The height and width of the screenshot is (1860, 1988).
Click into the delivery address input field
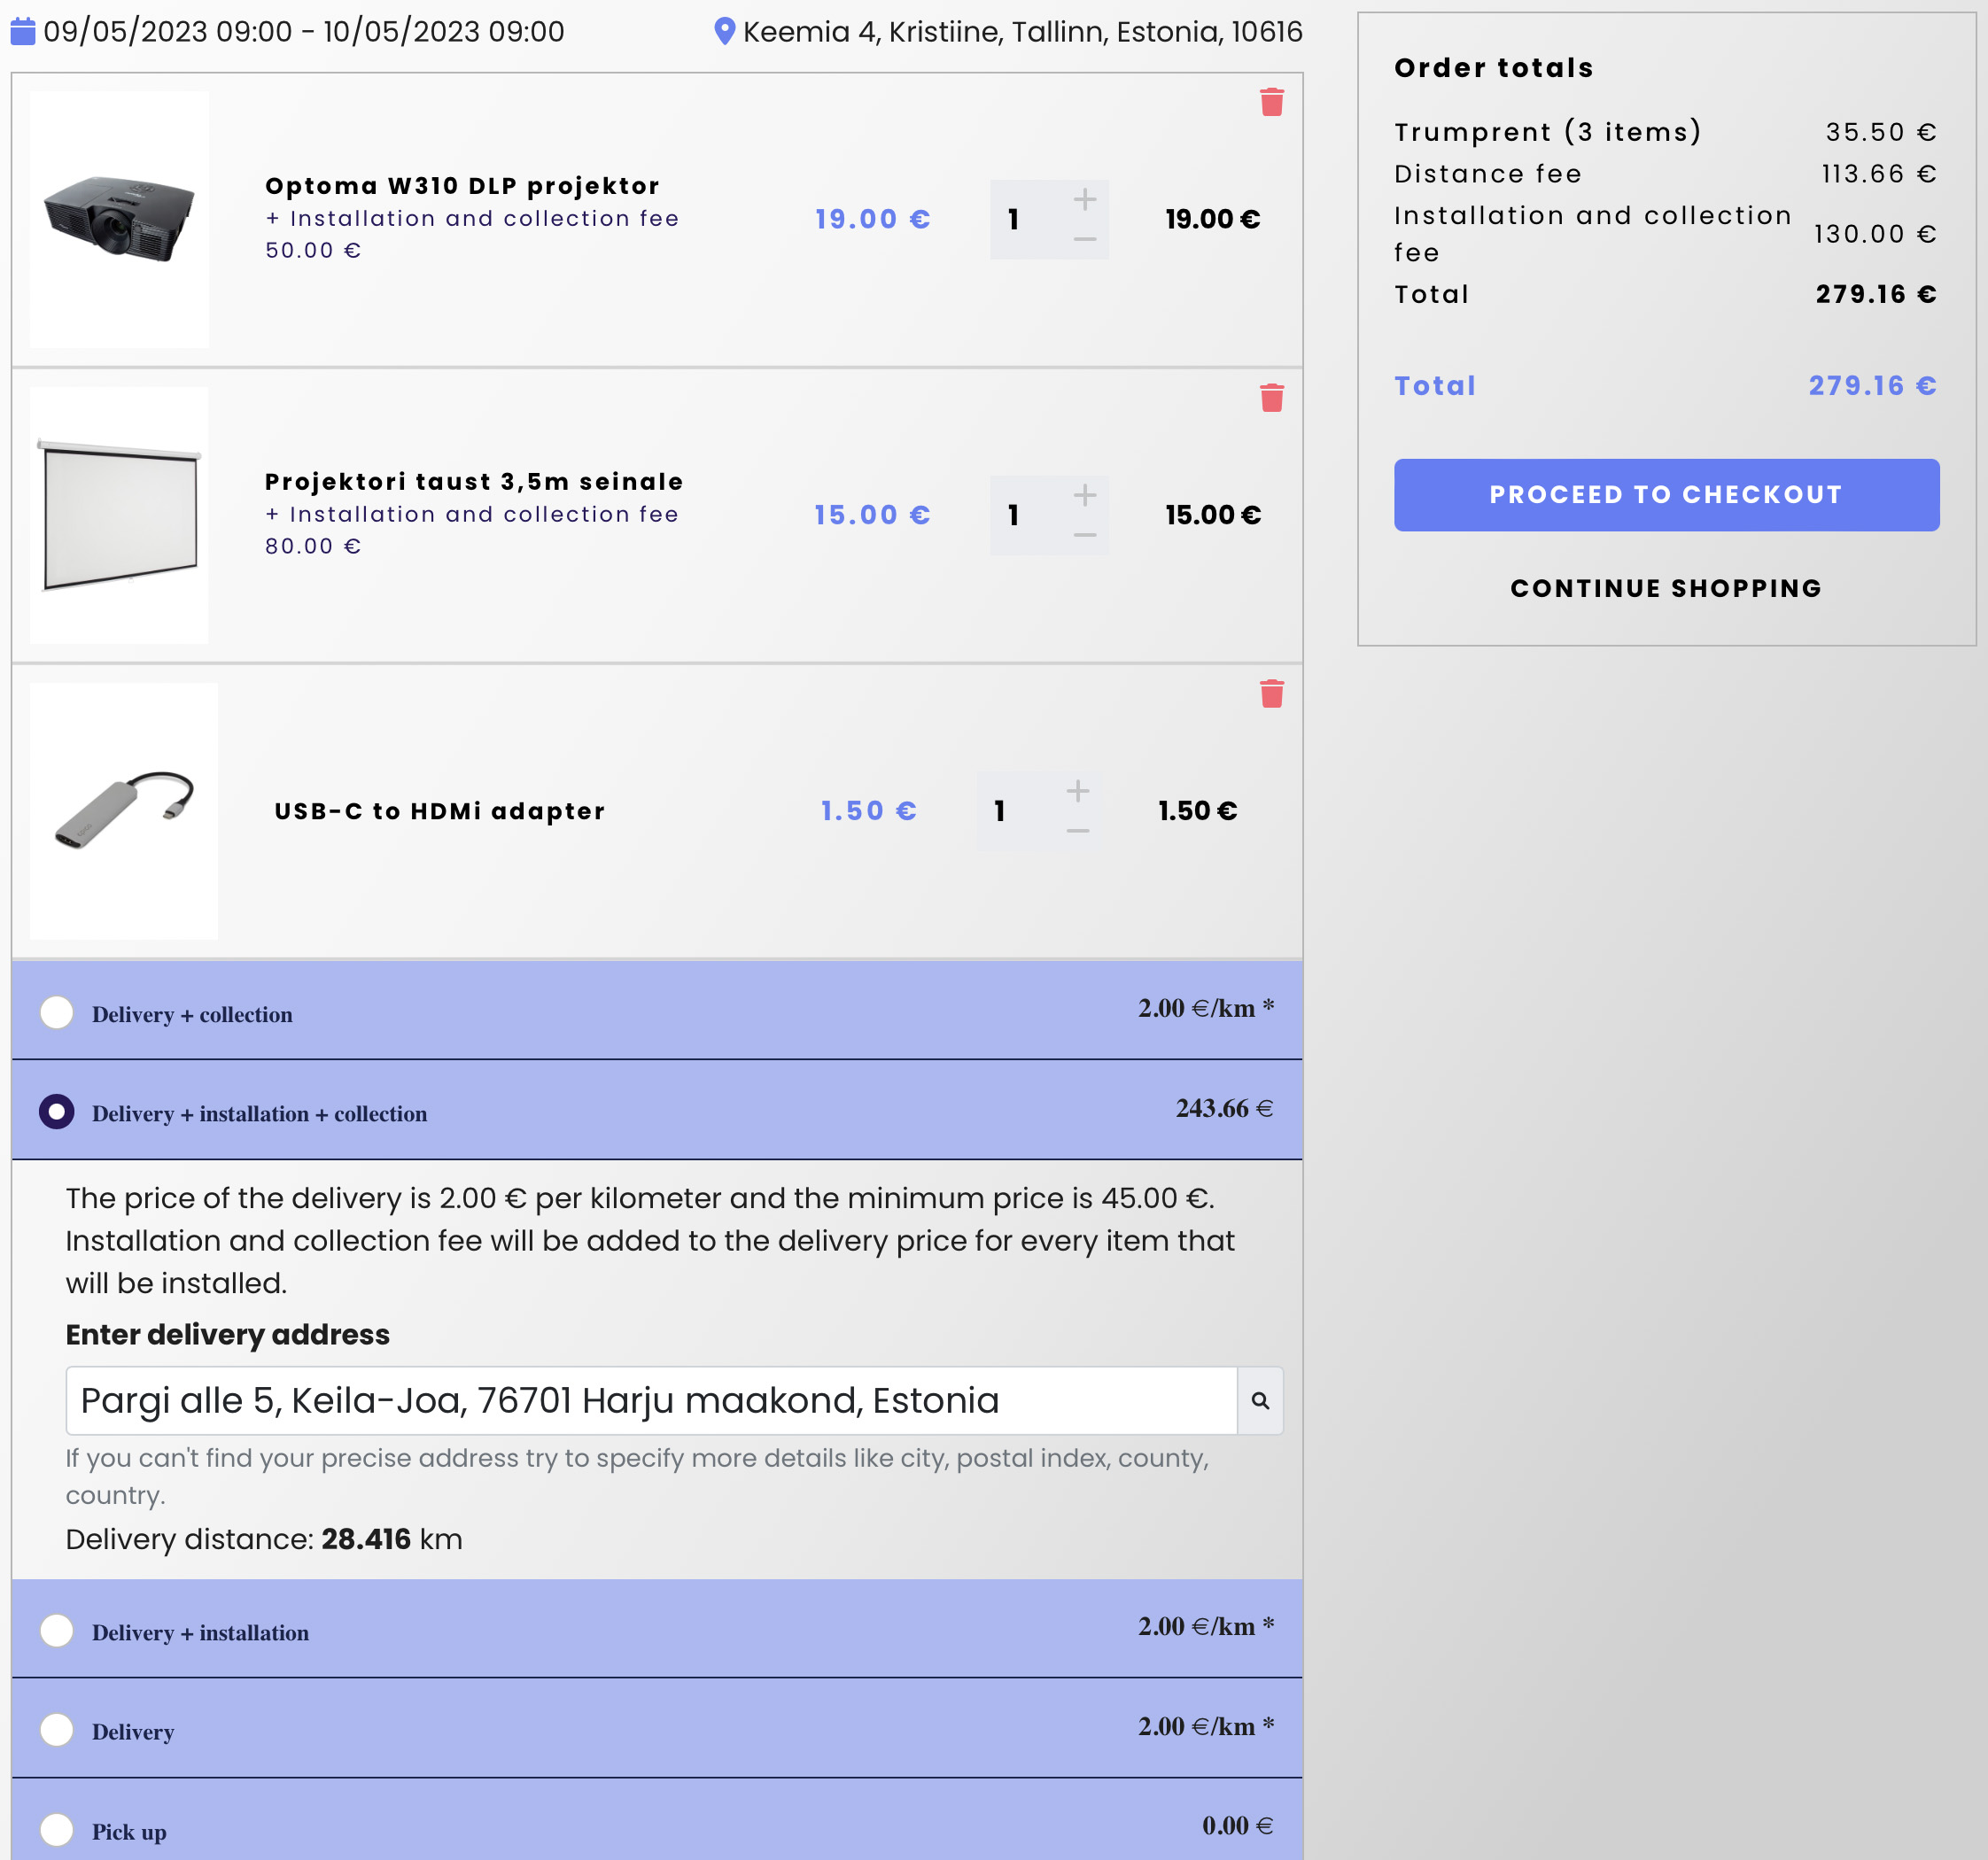pyautogui.click(x=650, y=1401)
